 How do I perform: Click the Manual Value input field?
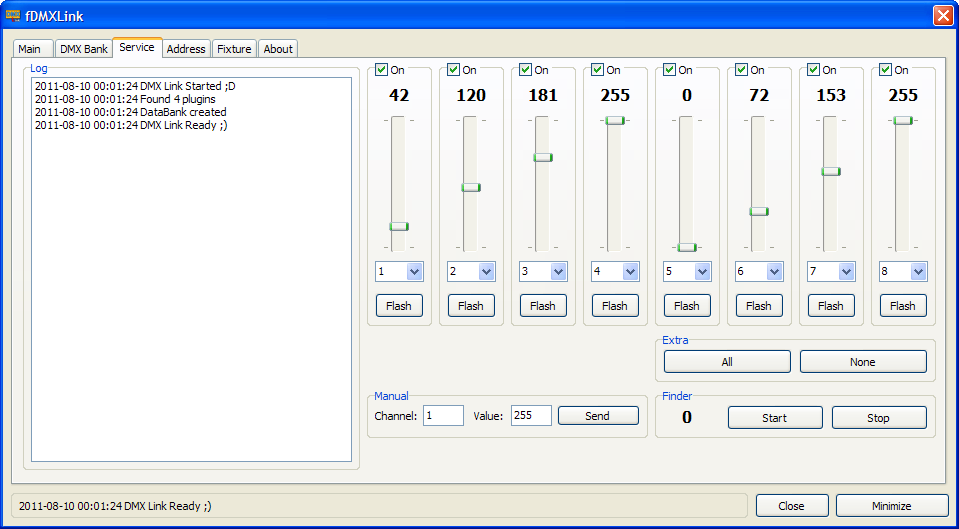[x=531, y=416]
